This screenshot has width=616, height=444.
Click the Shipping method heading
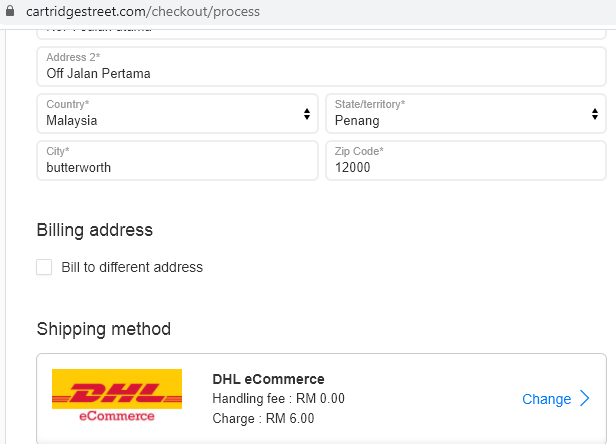point(104,329)
